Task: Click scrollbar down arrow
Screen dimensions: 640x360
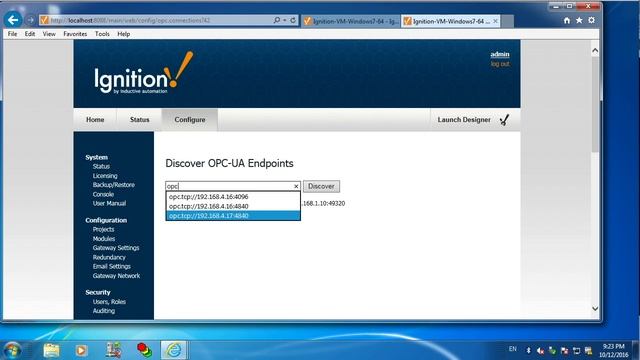Action: 595,309
